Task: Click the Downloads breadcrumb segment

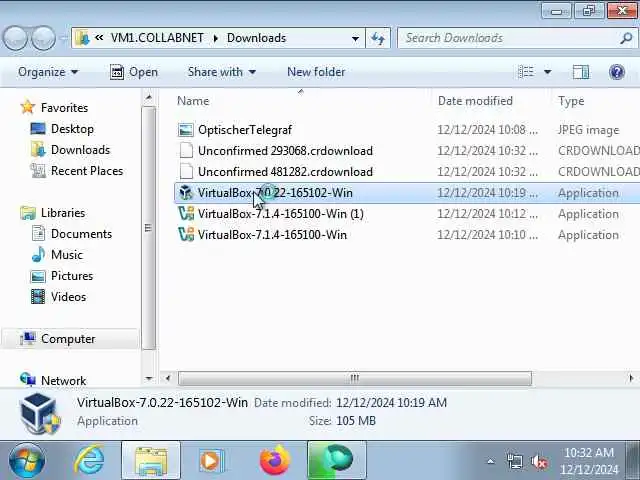Action: [x=256, y=38]
